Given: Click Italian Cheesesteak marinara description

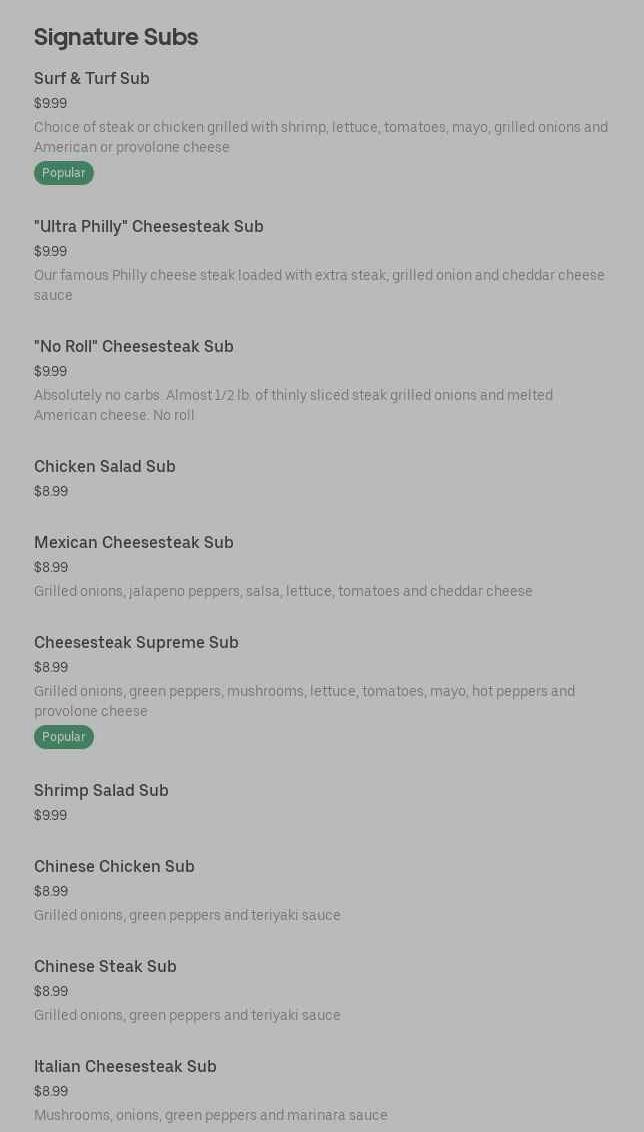Looking at the screenshot, I should pos(210,1115).
